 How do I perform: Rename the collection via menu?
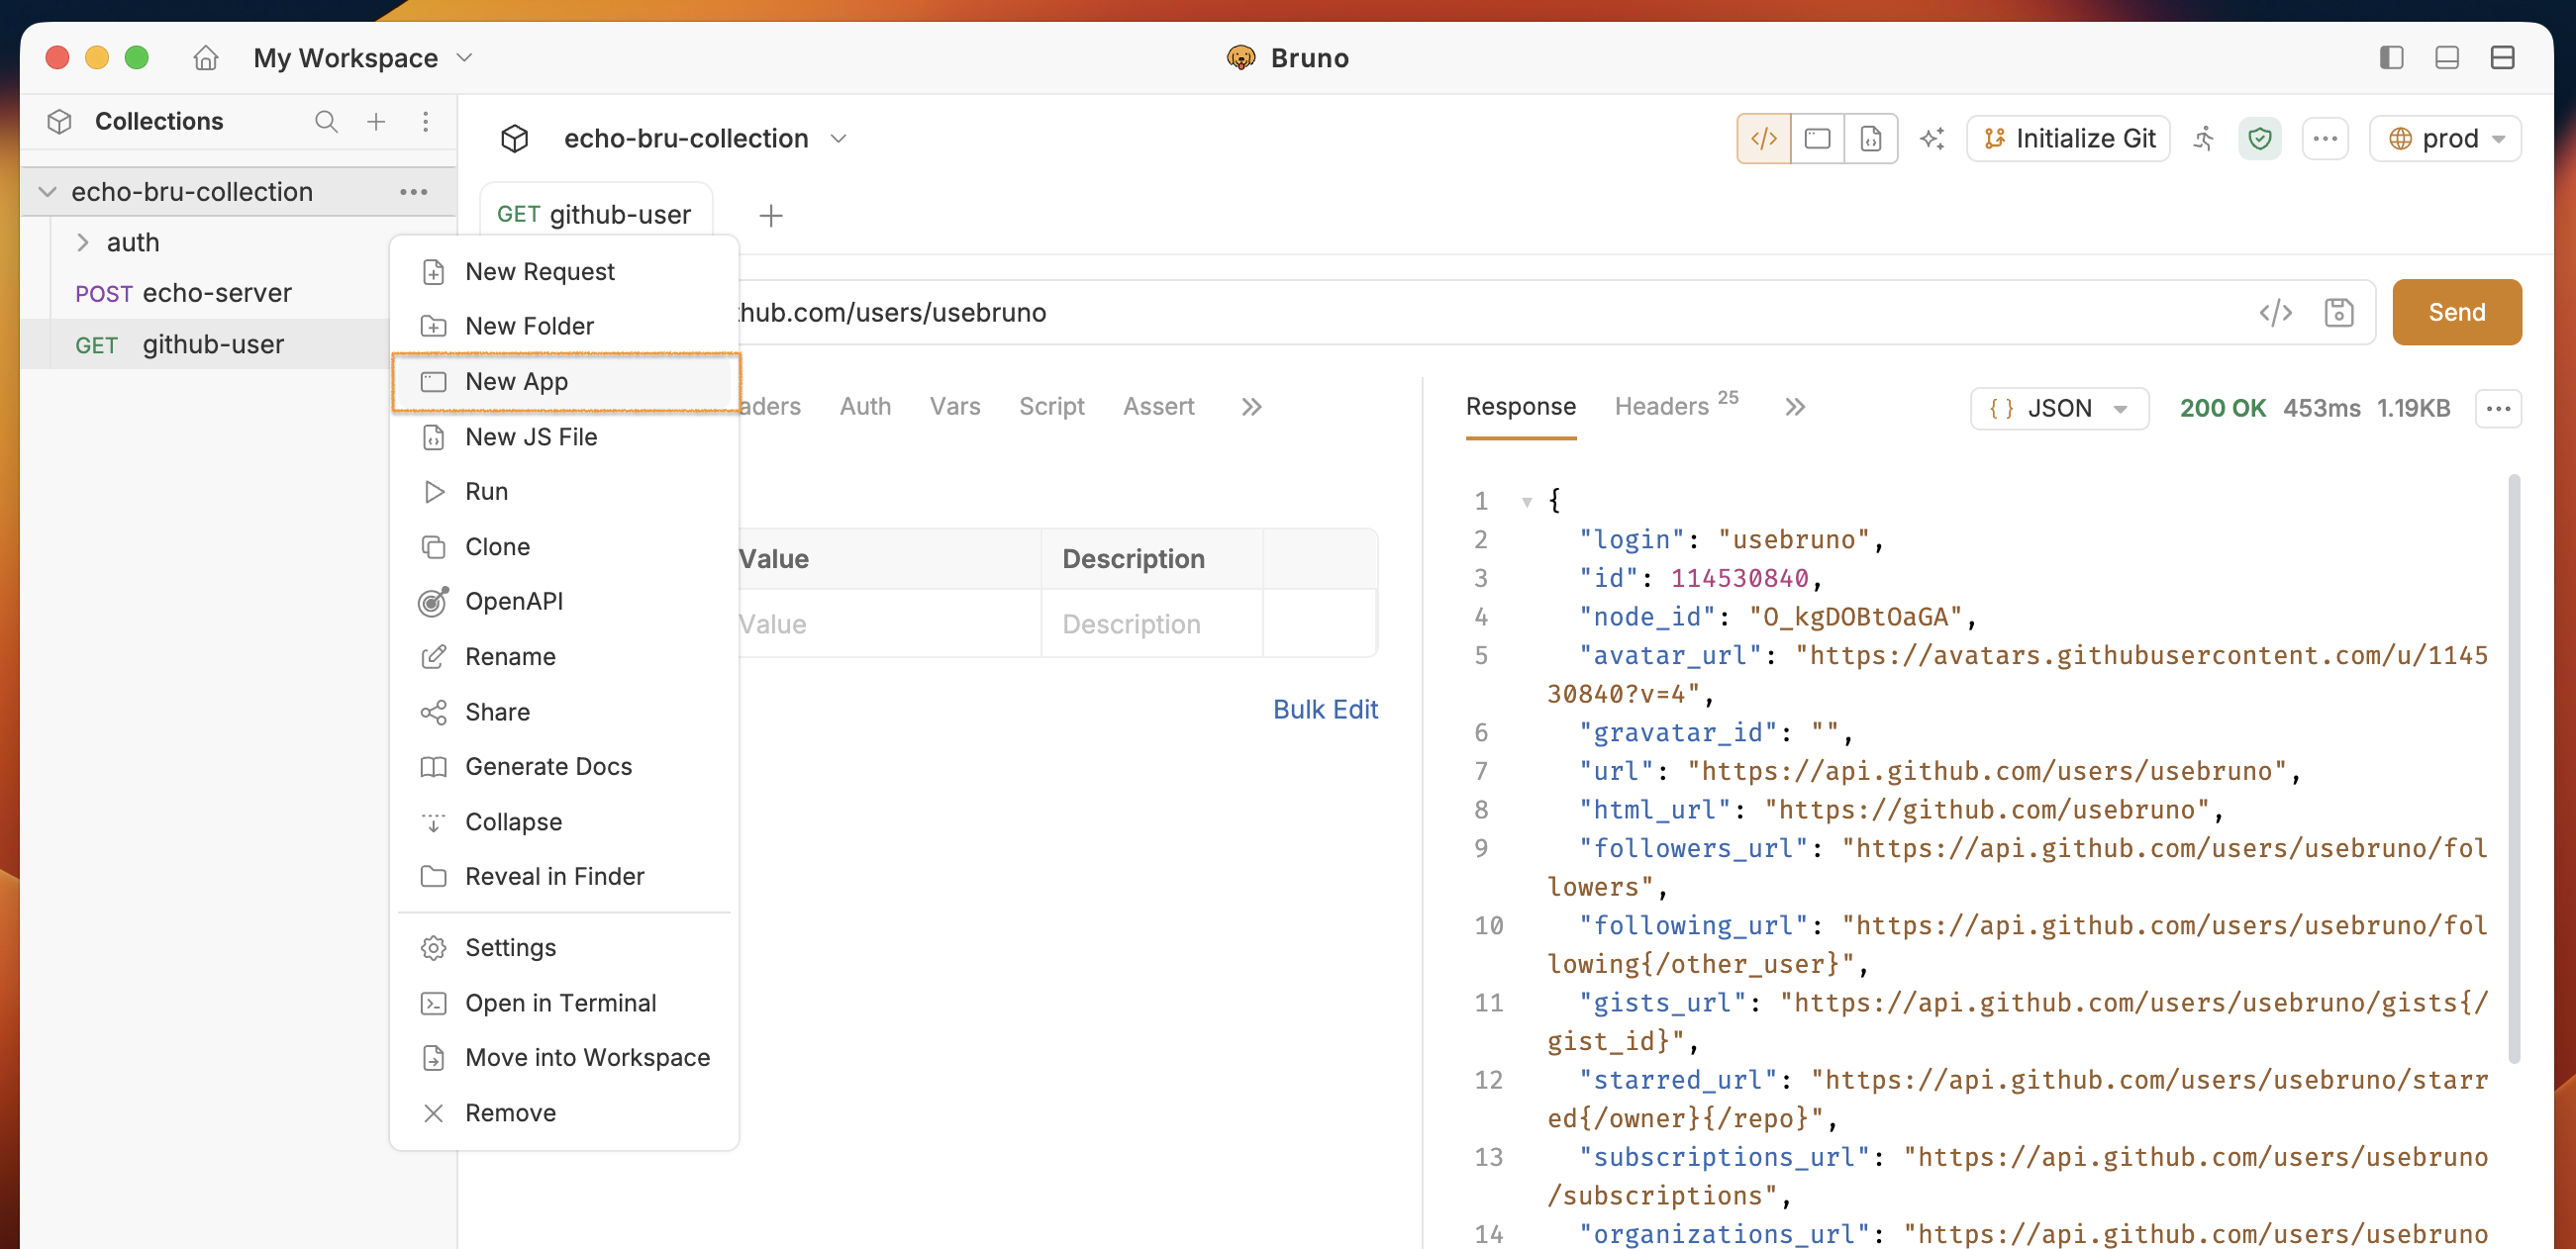click(565, 657)
